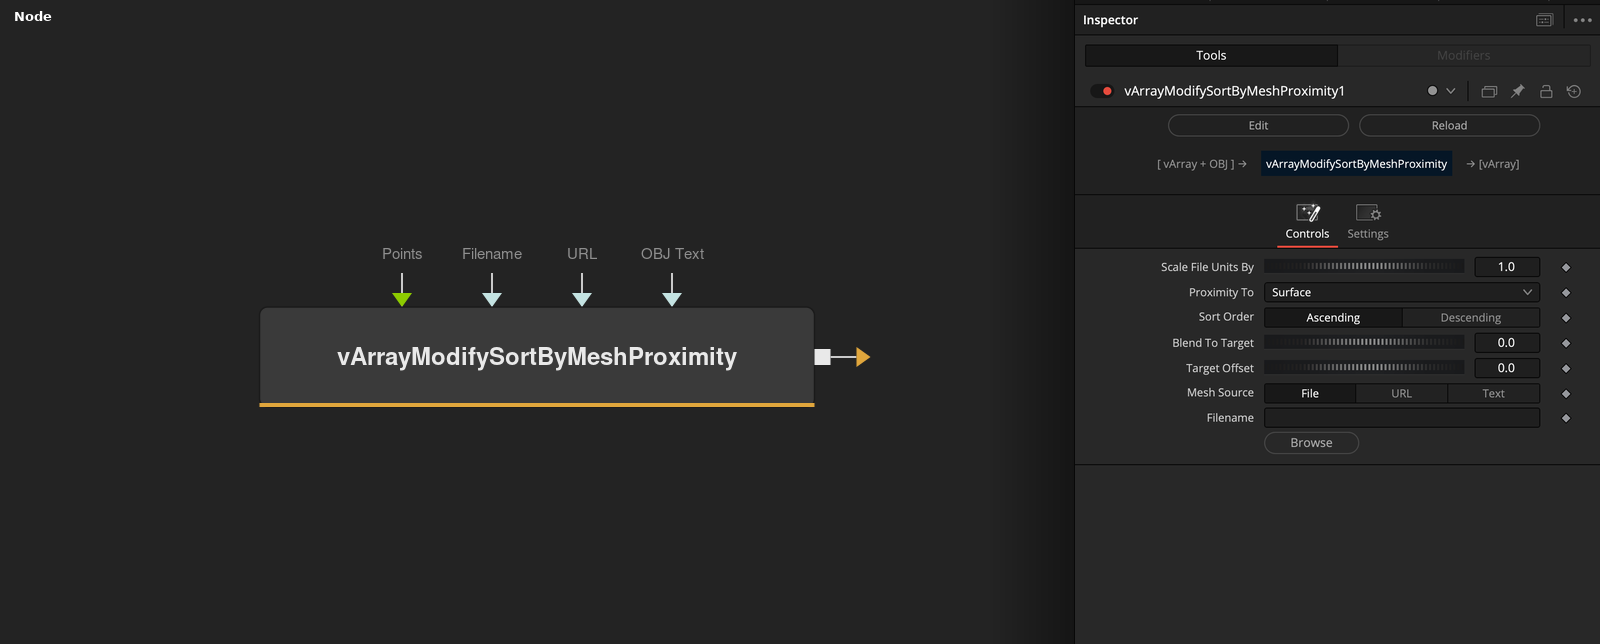Click the Blend To Target slider
The width and height of the screenshot is (1600, 644).
tap(1364, 342)
